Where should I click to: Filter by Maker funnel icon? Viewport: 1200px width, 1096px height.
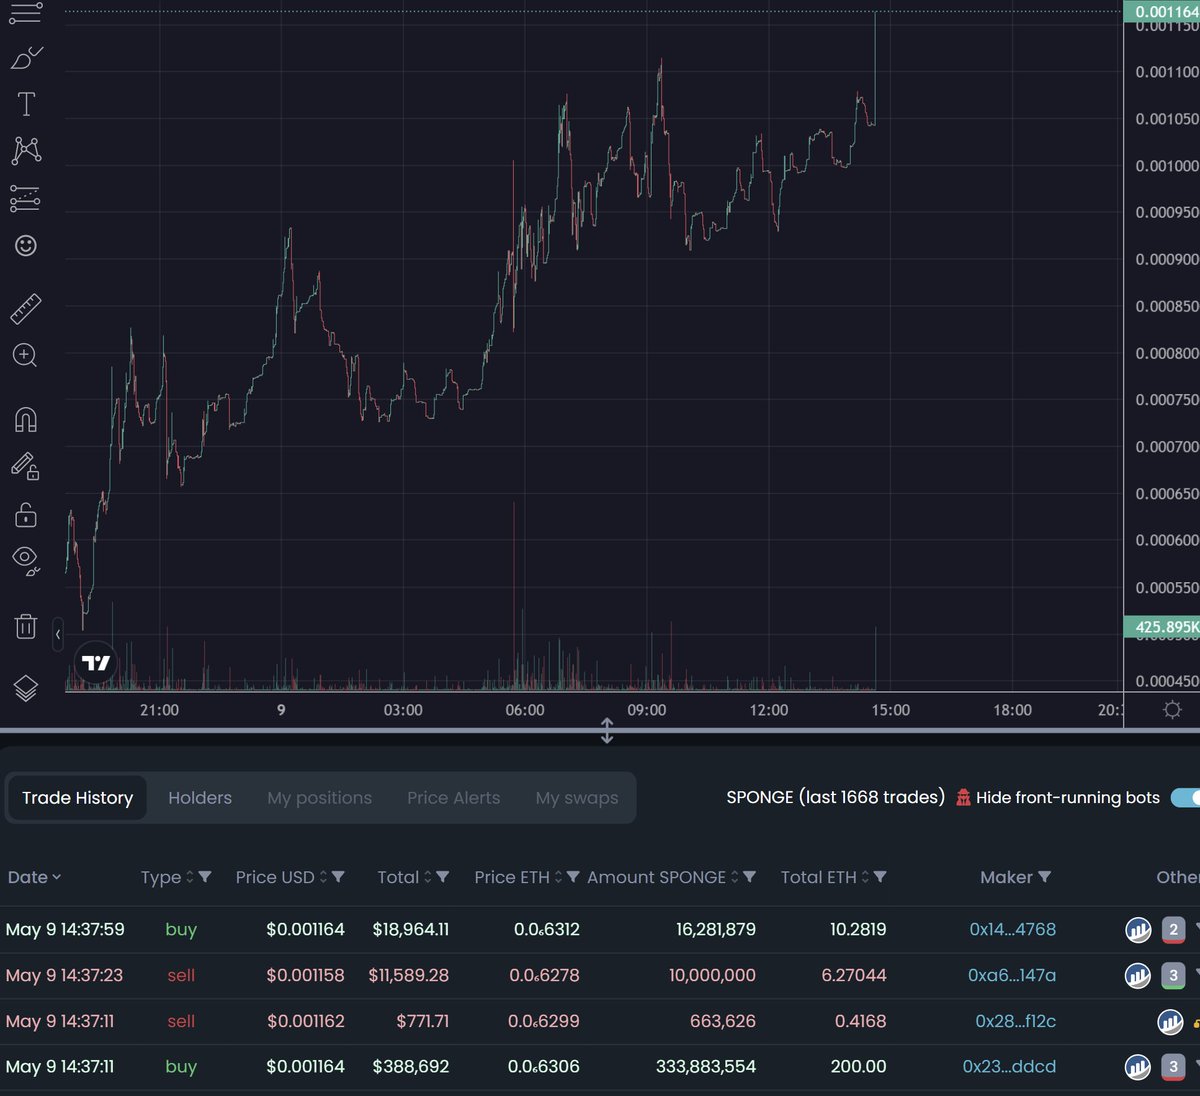[1044, 877]
